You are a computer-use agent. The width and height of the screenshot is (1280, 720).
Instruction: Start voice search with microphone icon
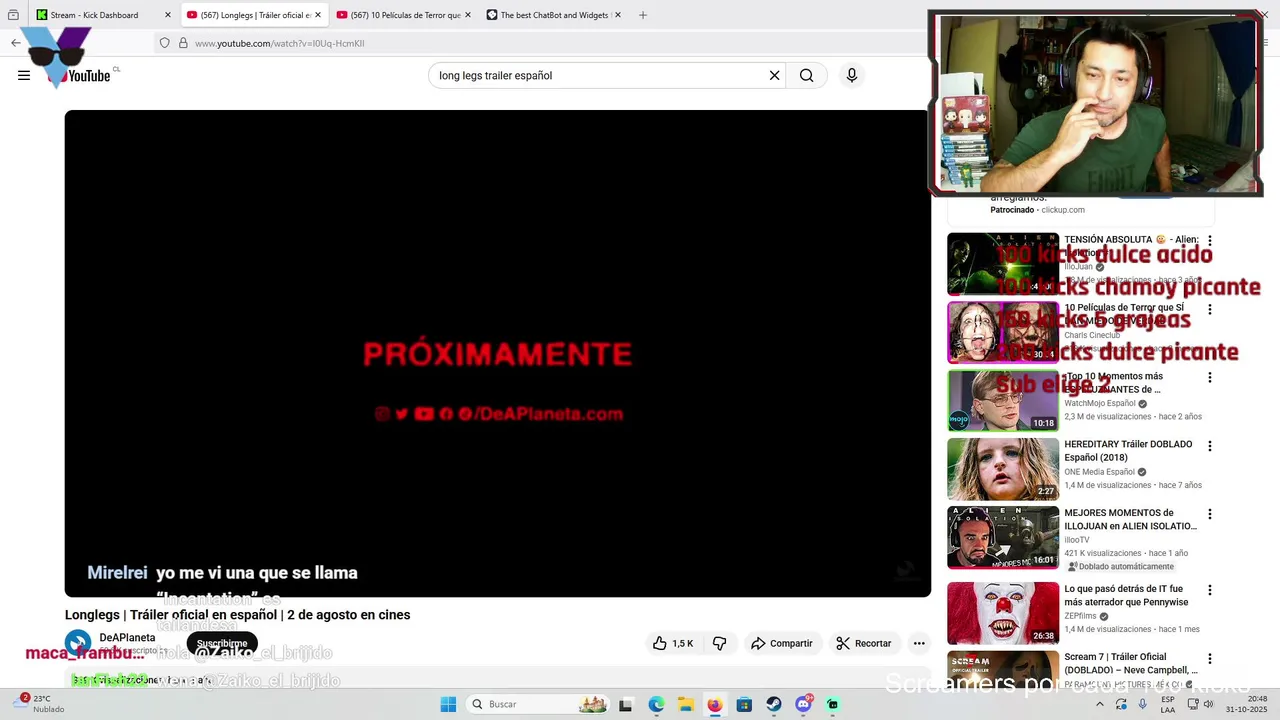point(852,75)
